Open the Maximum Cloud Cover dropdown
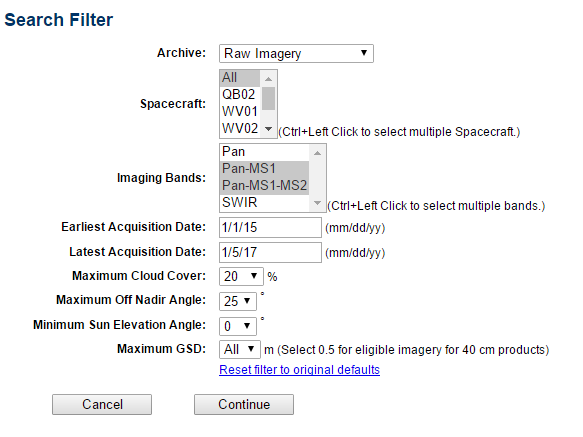 pyautogui.click(x=241, y=276)
